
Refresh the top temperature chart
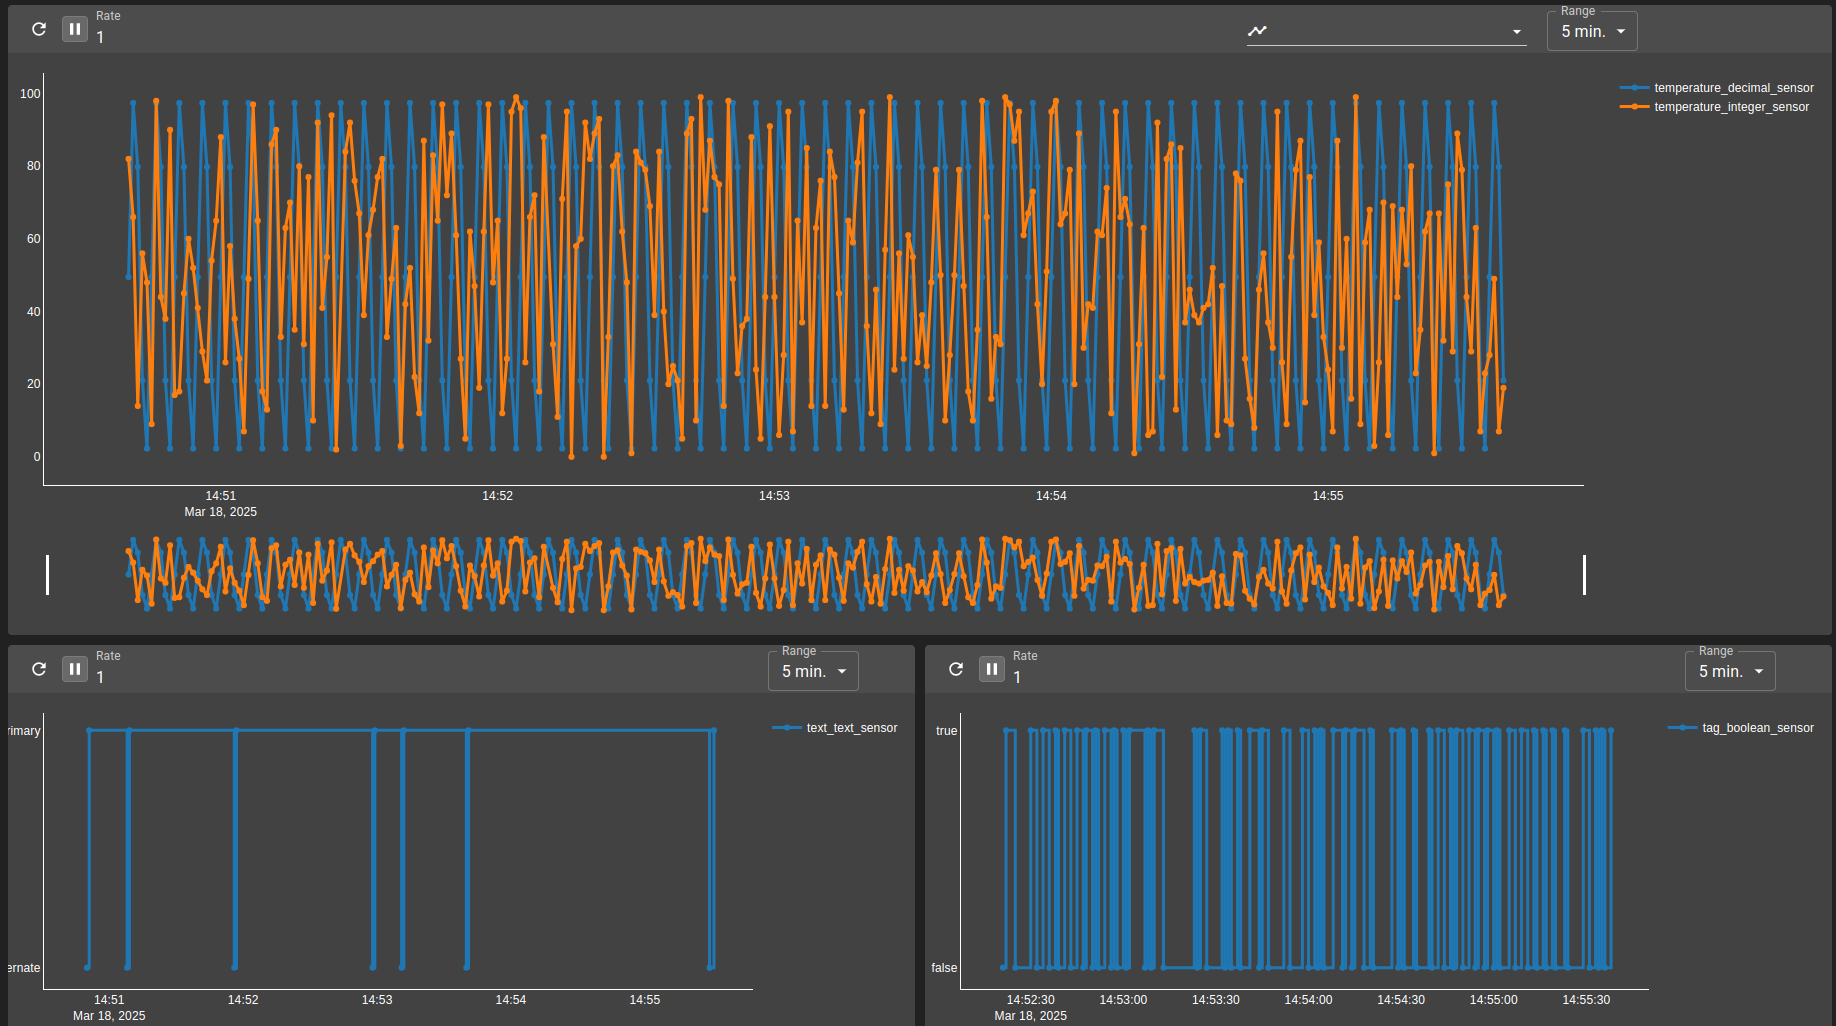(39, 29)
